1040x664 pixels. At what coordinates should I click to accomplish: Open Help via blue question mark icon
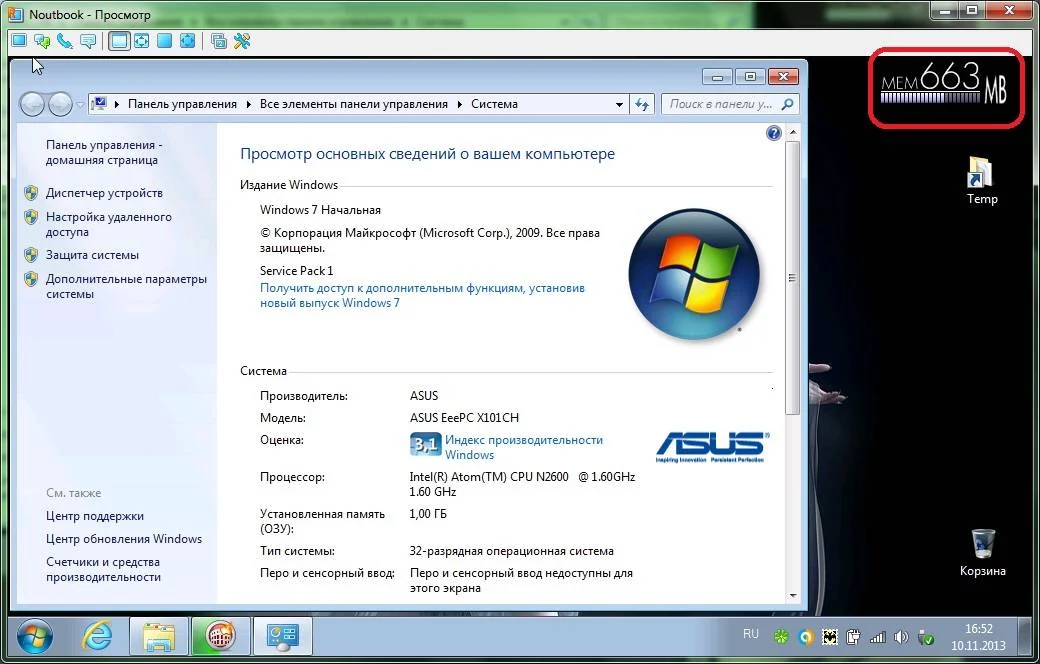[773, 133]
